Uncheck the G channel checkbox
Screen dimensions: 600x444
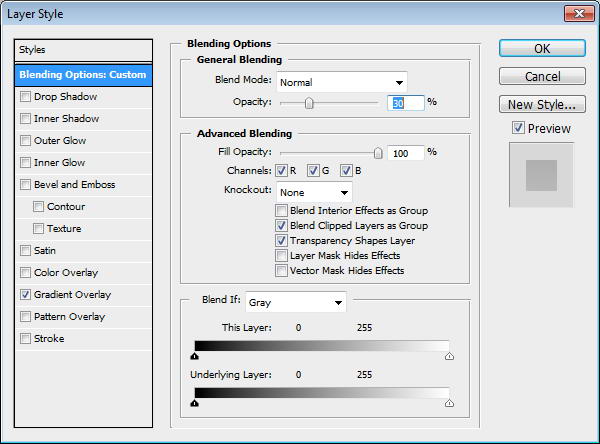point(313,171)
